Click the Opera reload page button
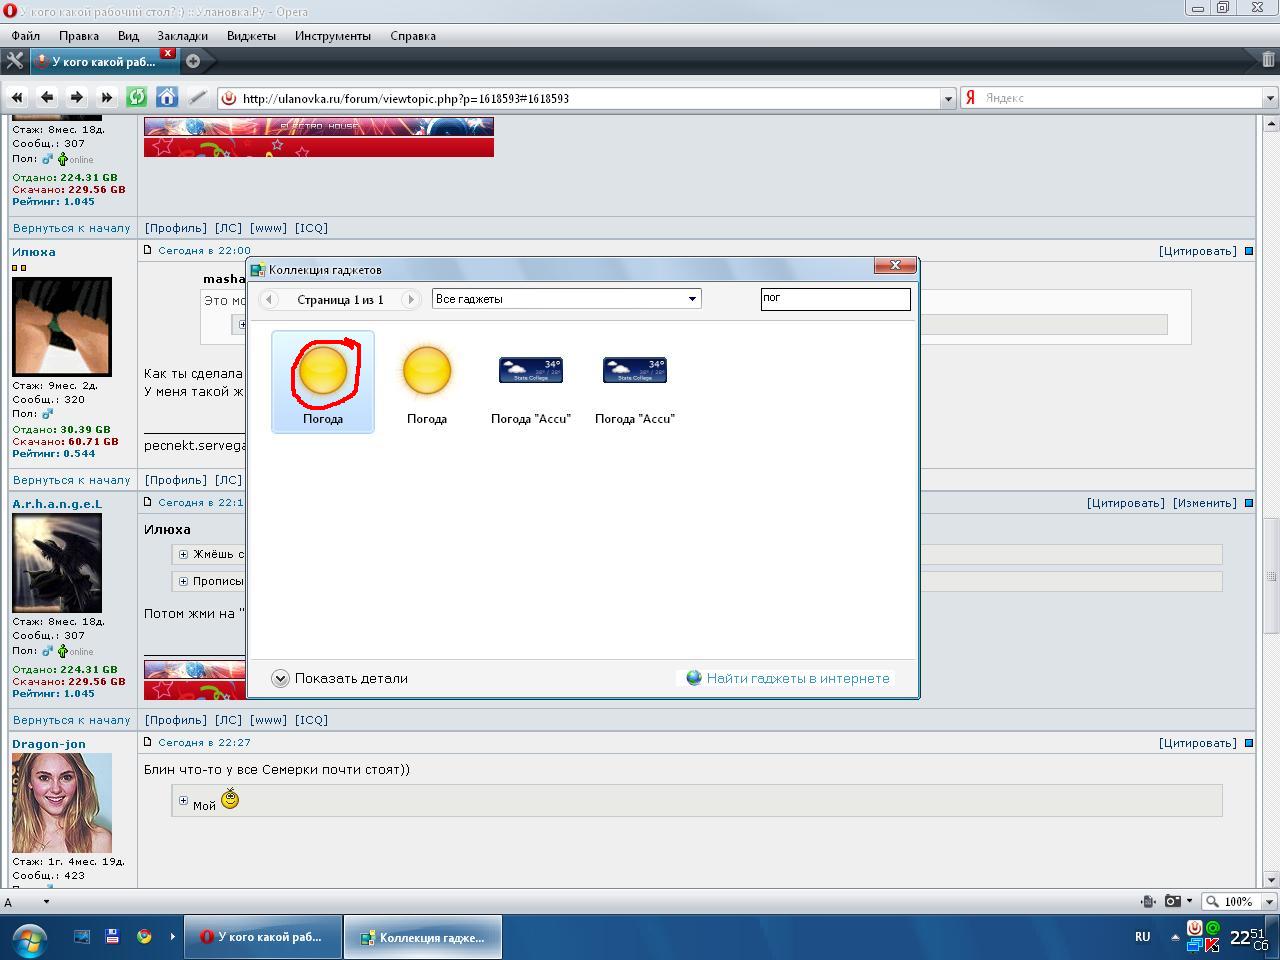The height and width of the screenshot is (960, 1280). tap(137, 97)
